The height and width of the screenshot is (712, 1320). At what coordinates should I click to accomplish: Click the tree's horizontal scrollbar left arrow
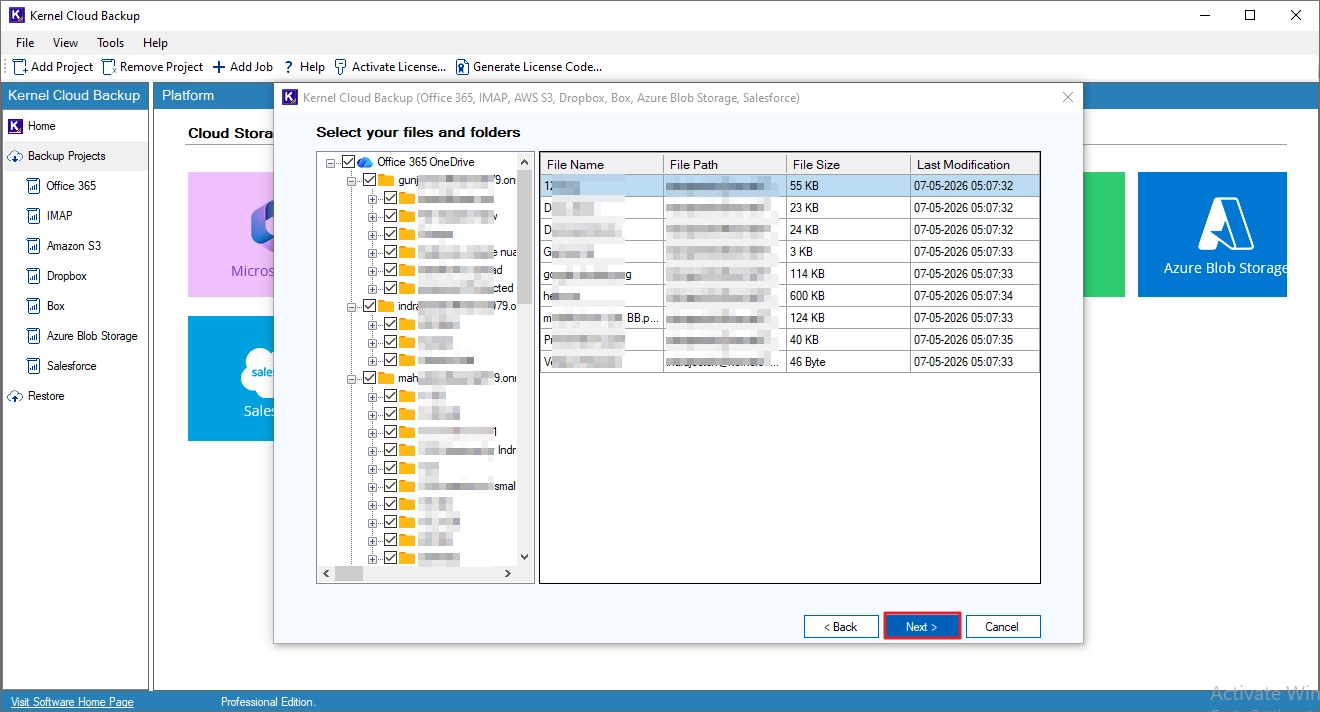(326, 574)
